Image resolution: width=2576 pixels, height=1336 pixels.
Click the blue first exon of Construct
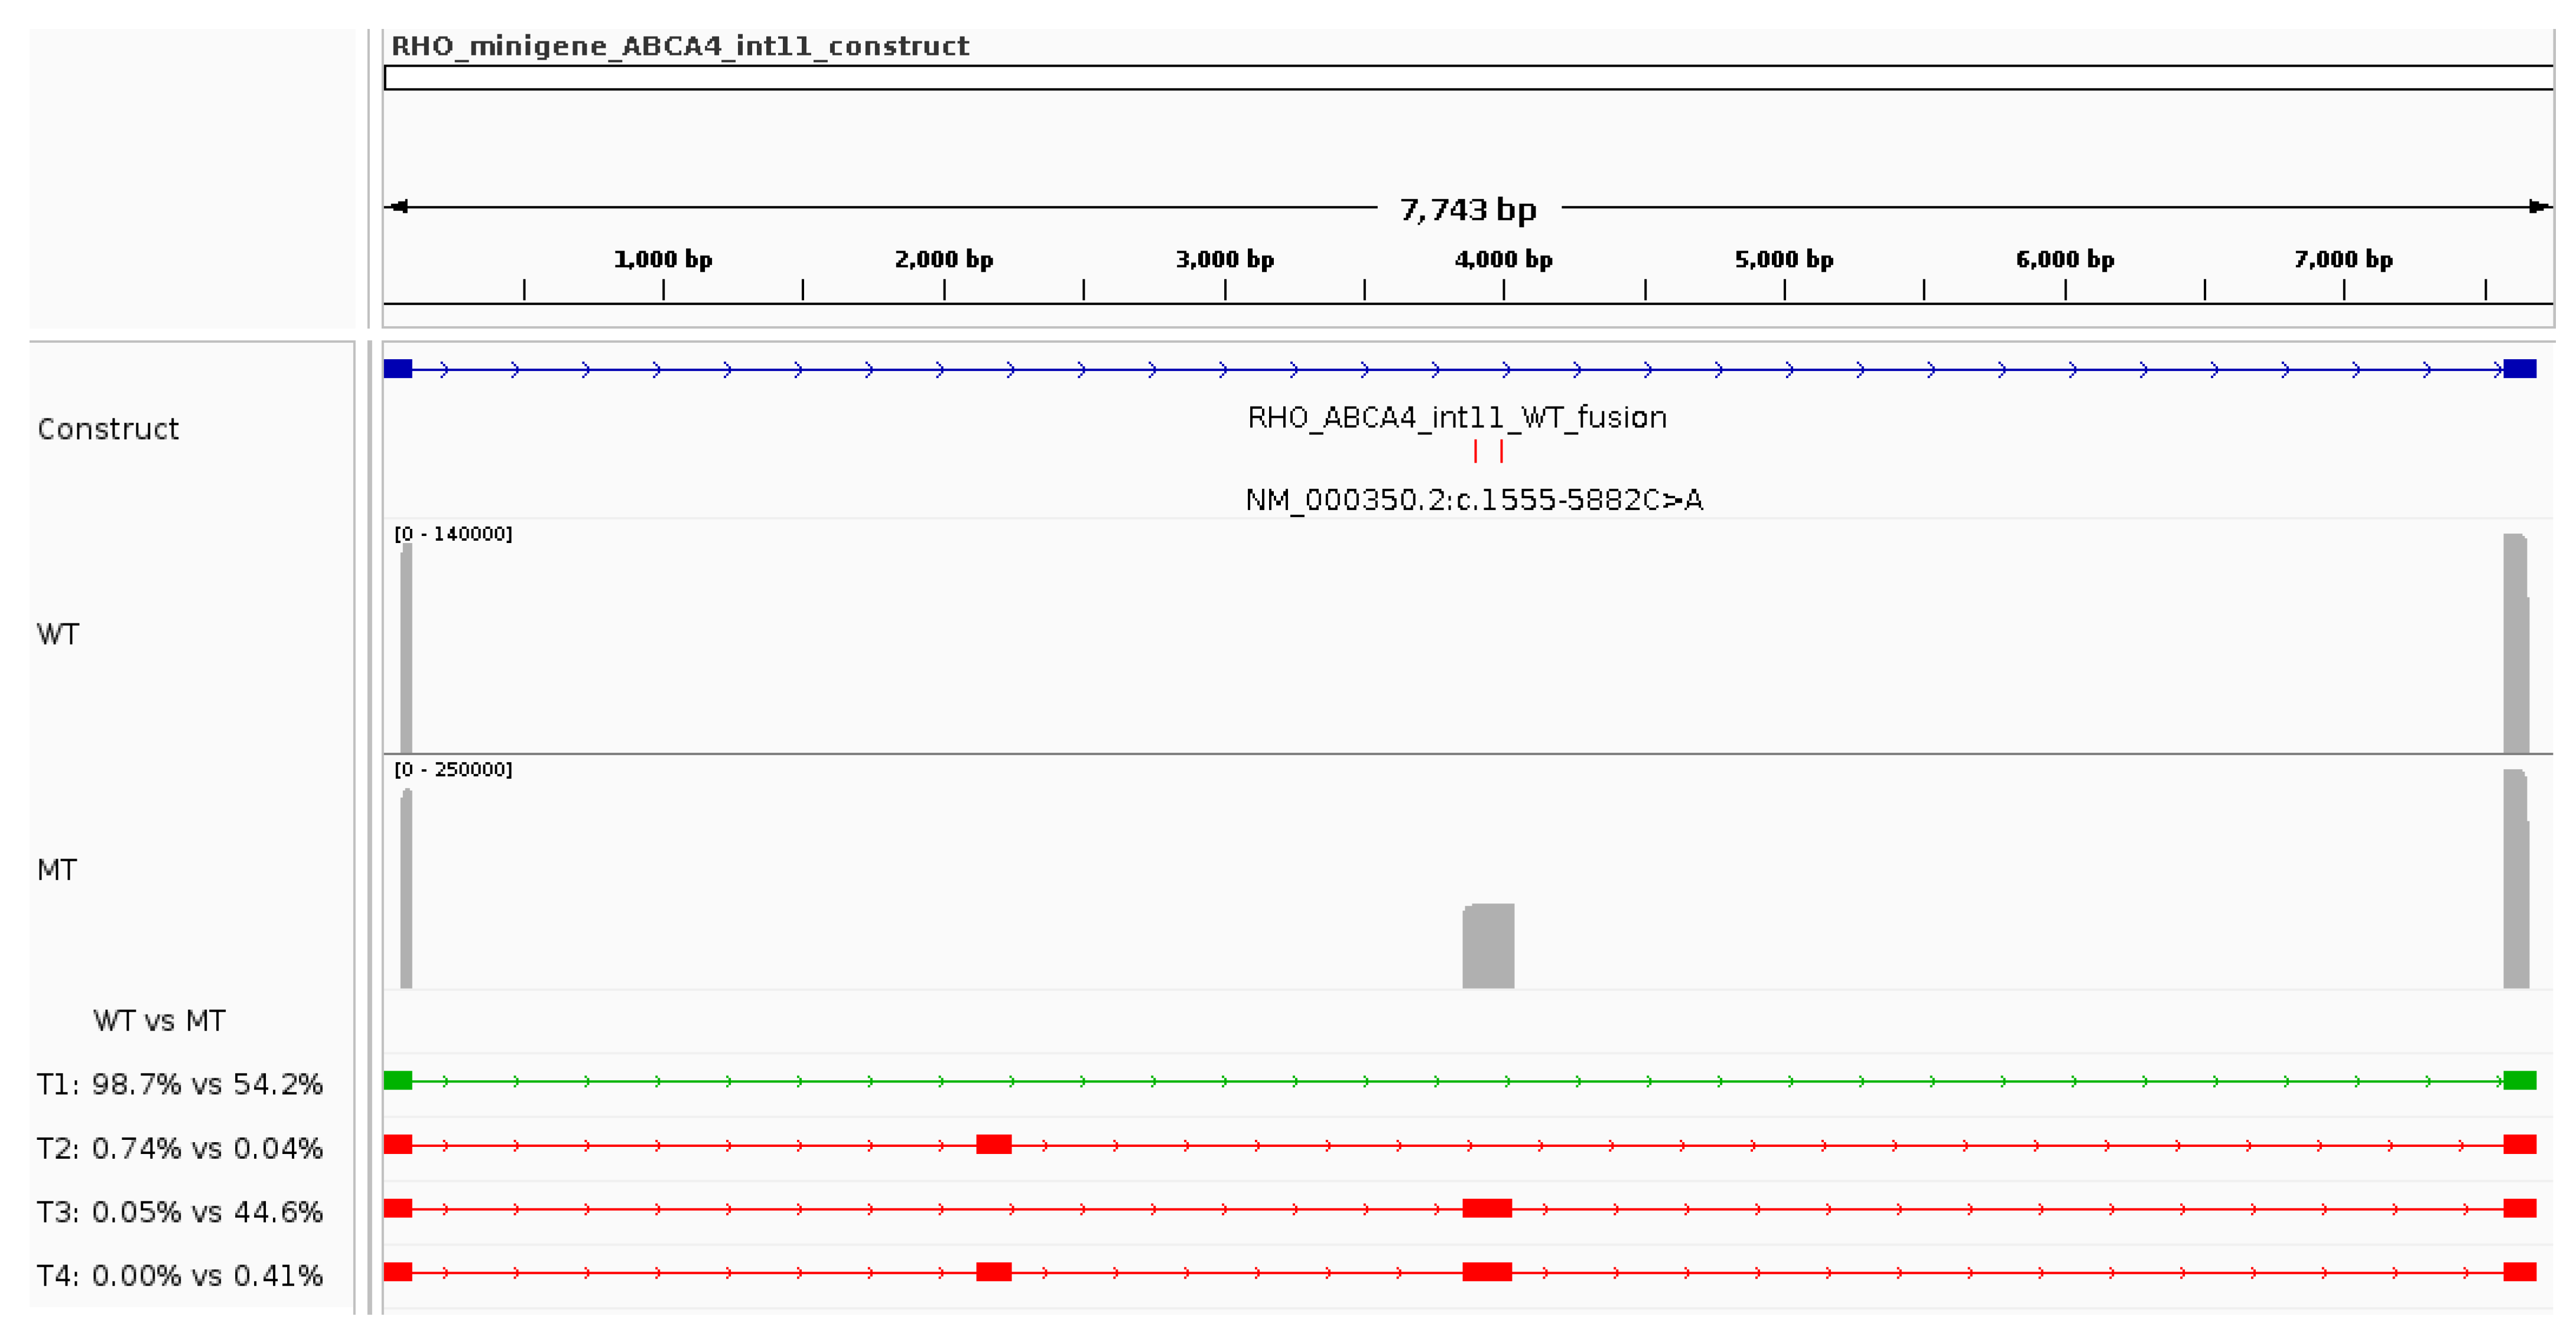click(x=398, y=369)
